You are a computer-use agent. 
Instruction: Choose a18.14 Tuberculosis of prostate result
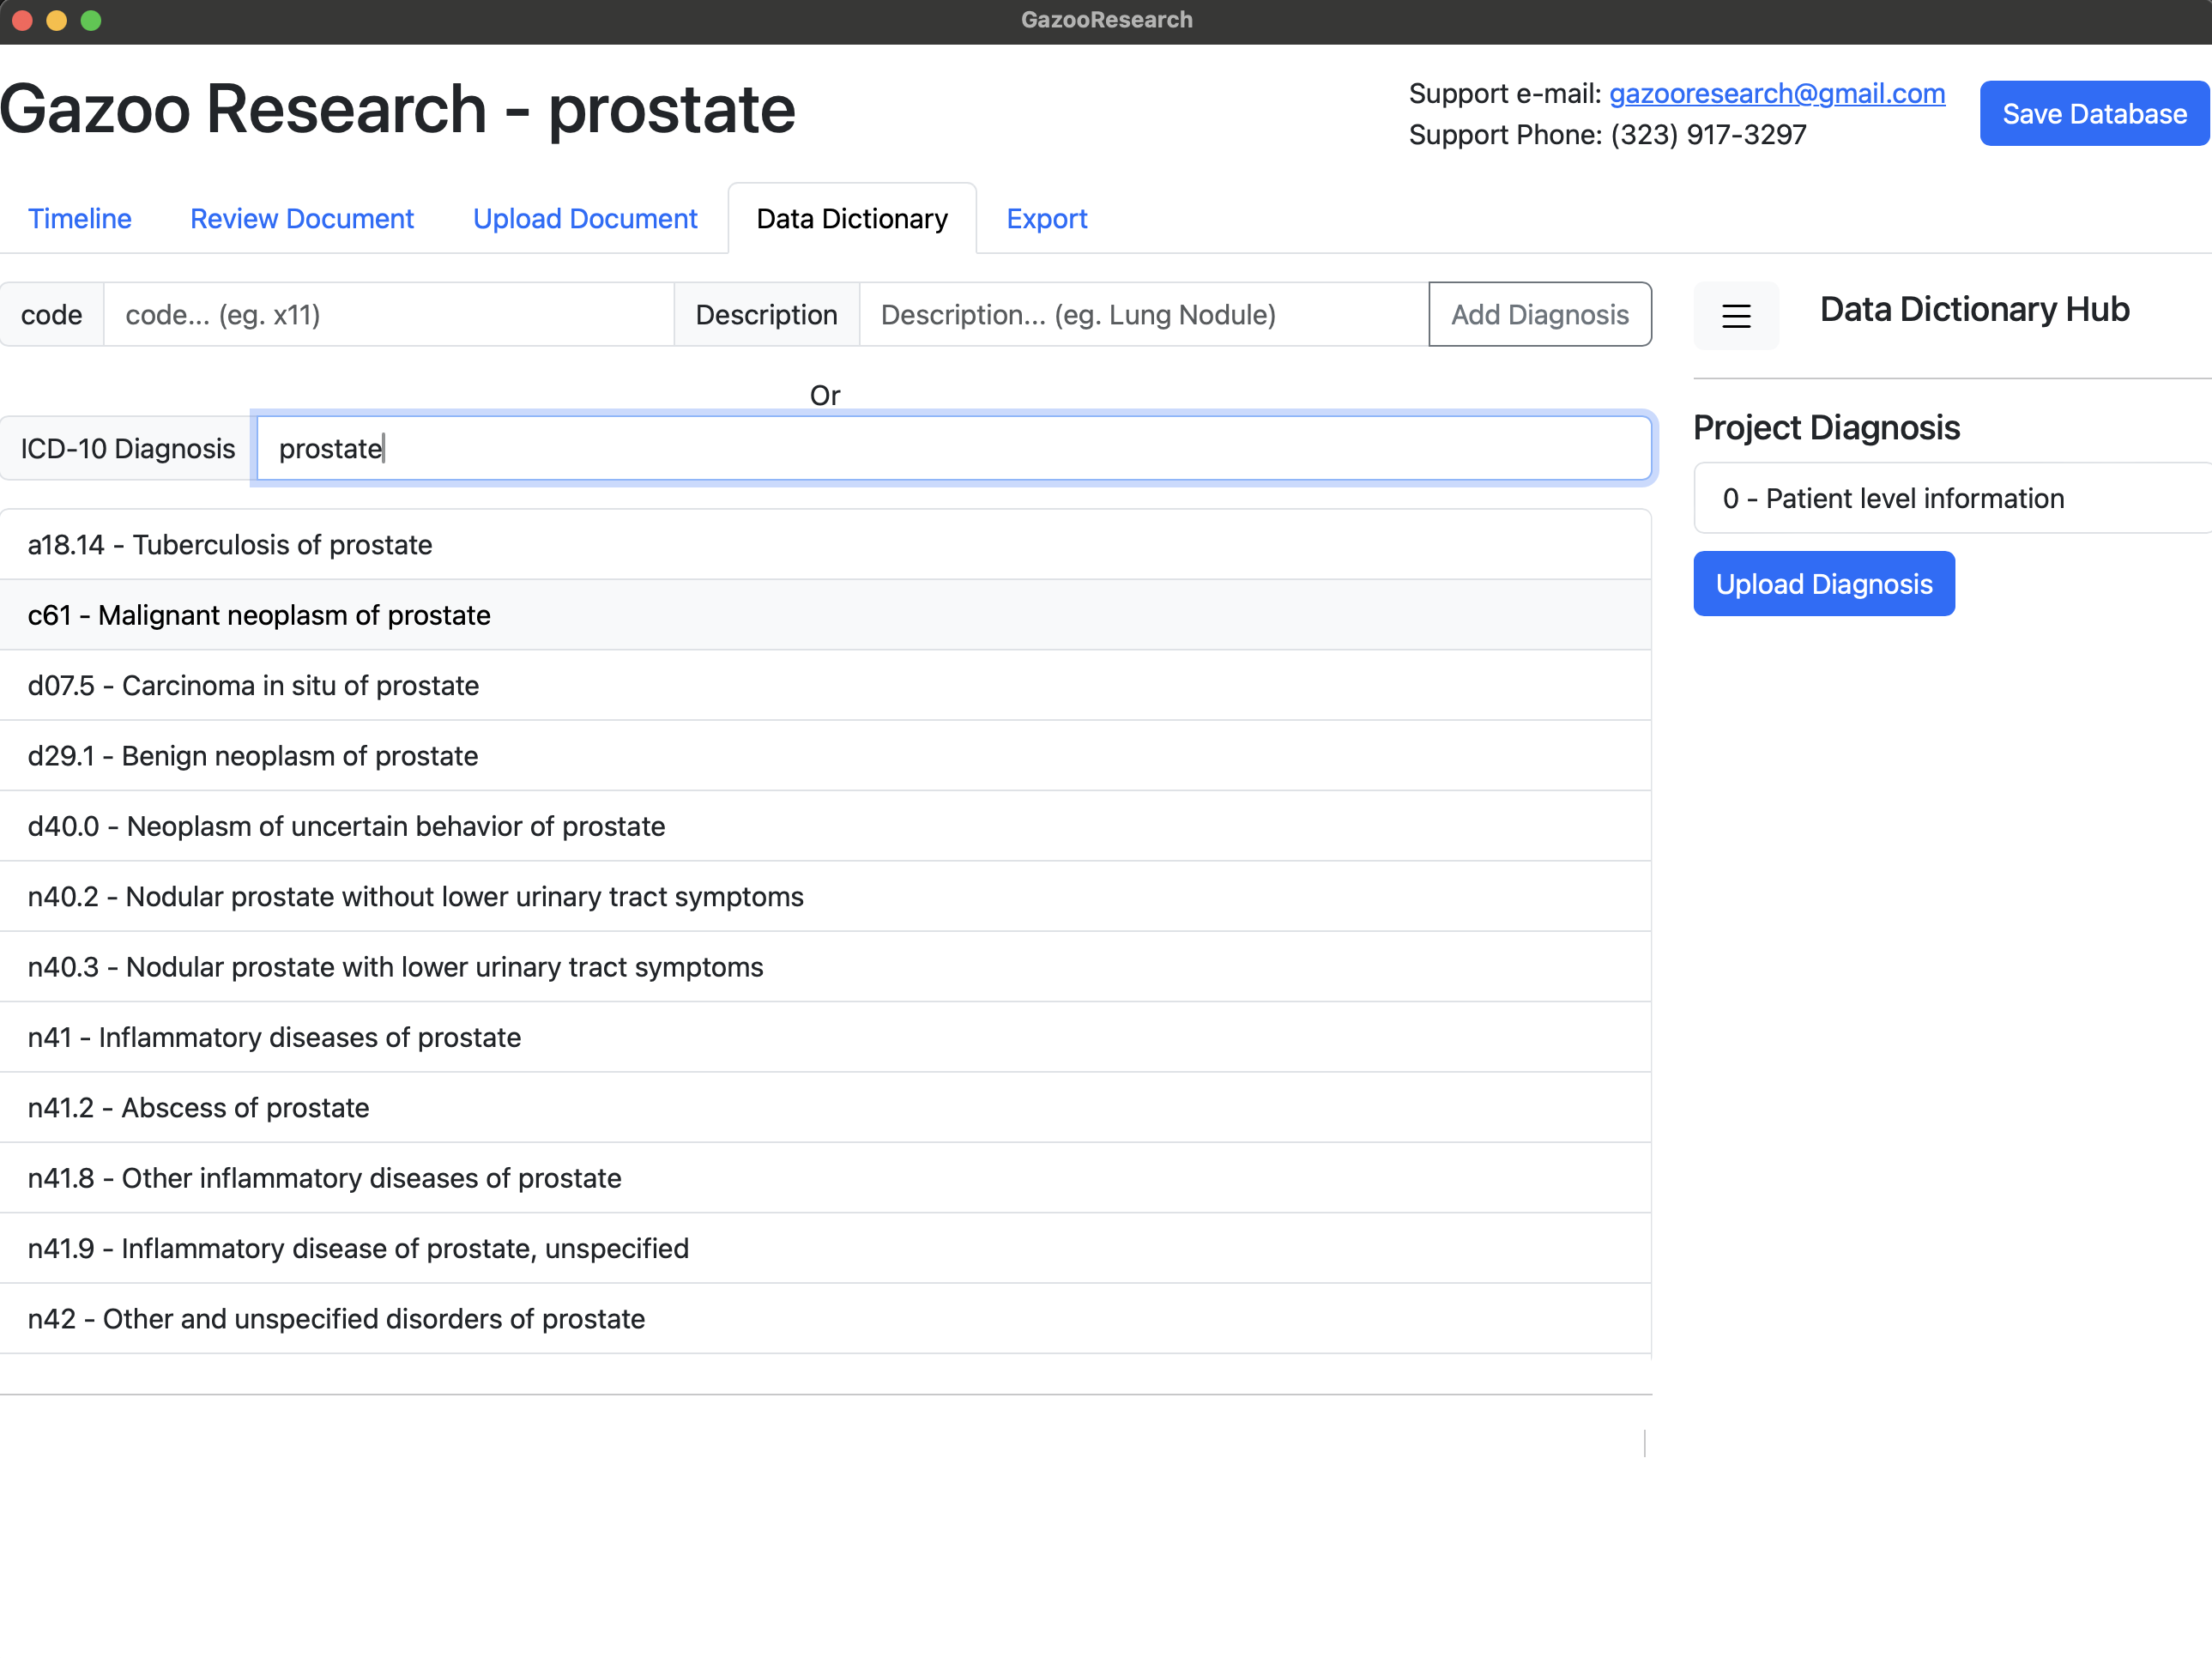pyautogui.click(x=230, y=545)
